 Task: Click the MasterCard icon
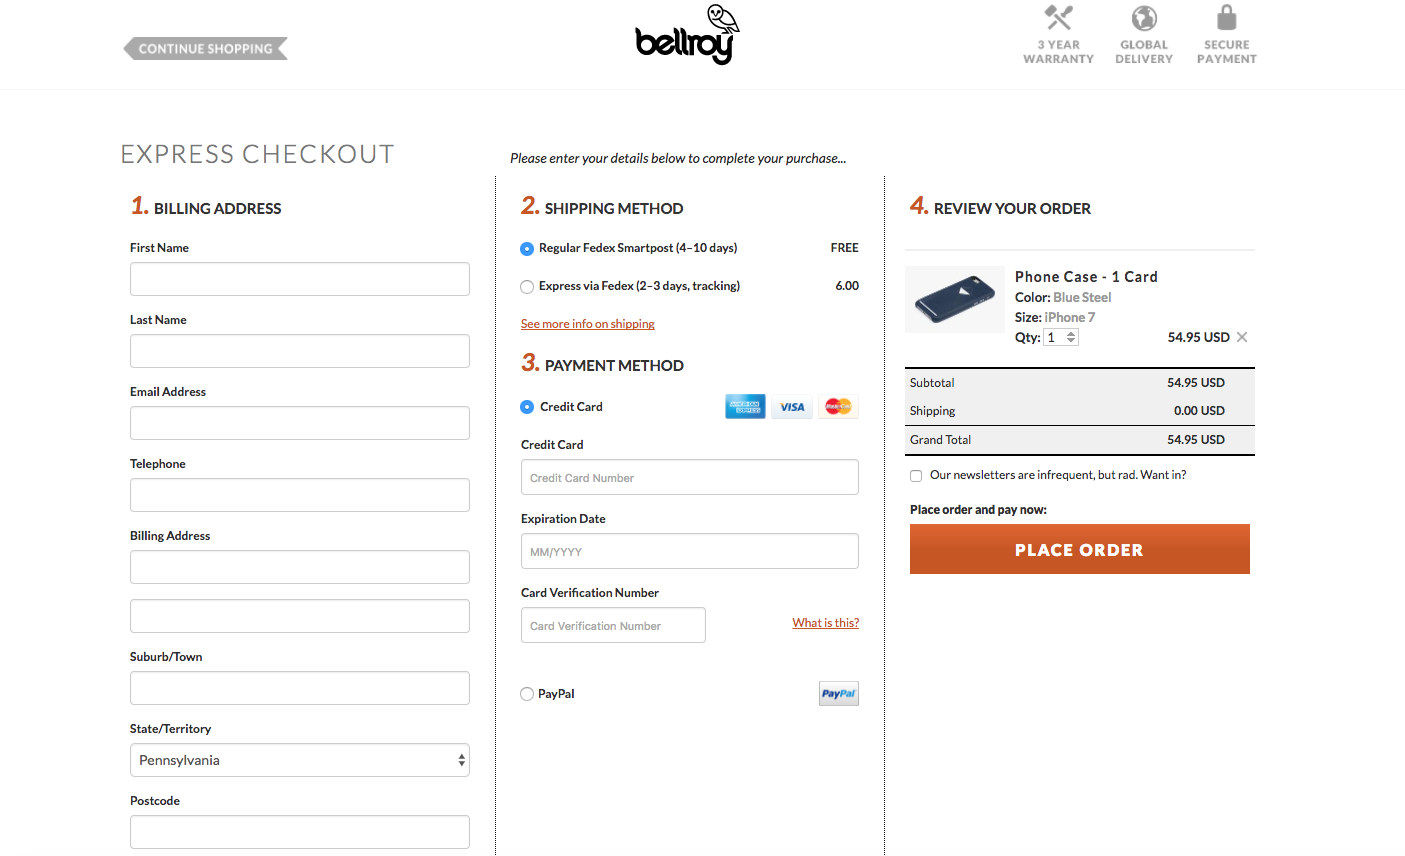coord(838,407)
